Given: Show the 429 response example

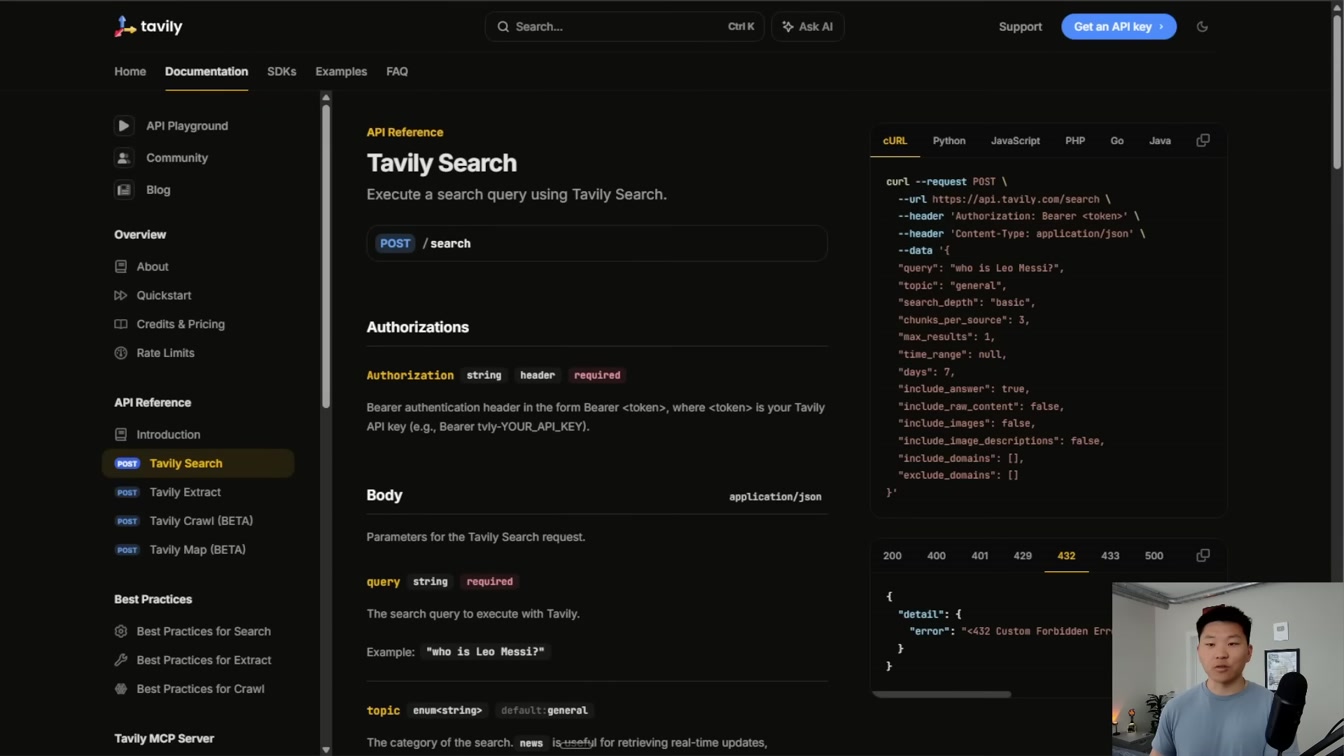Looking at the screenshot, I should click(x=1022, y=556).
